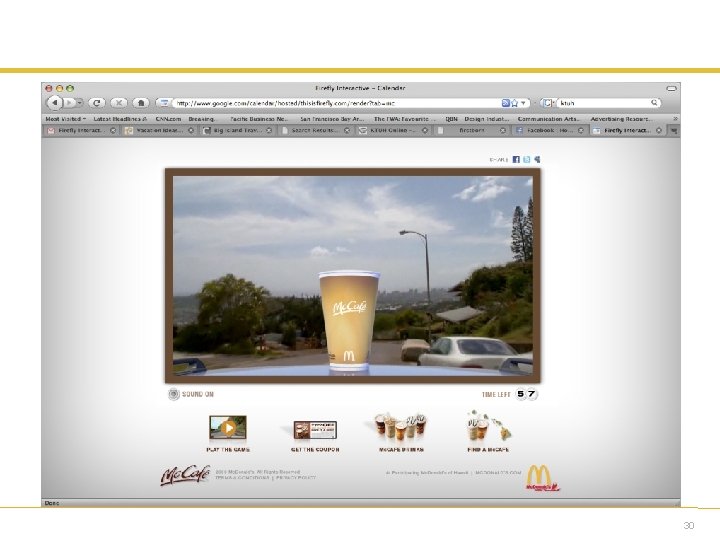Share the page on Facebook
The image size is (720, 540).
(x=516, y=159)
